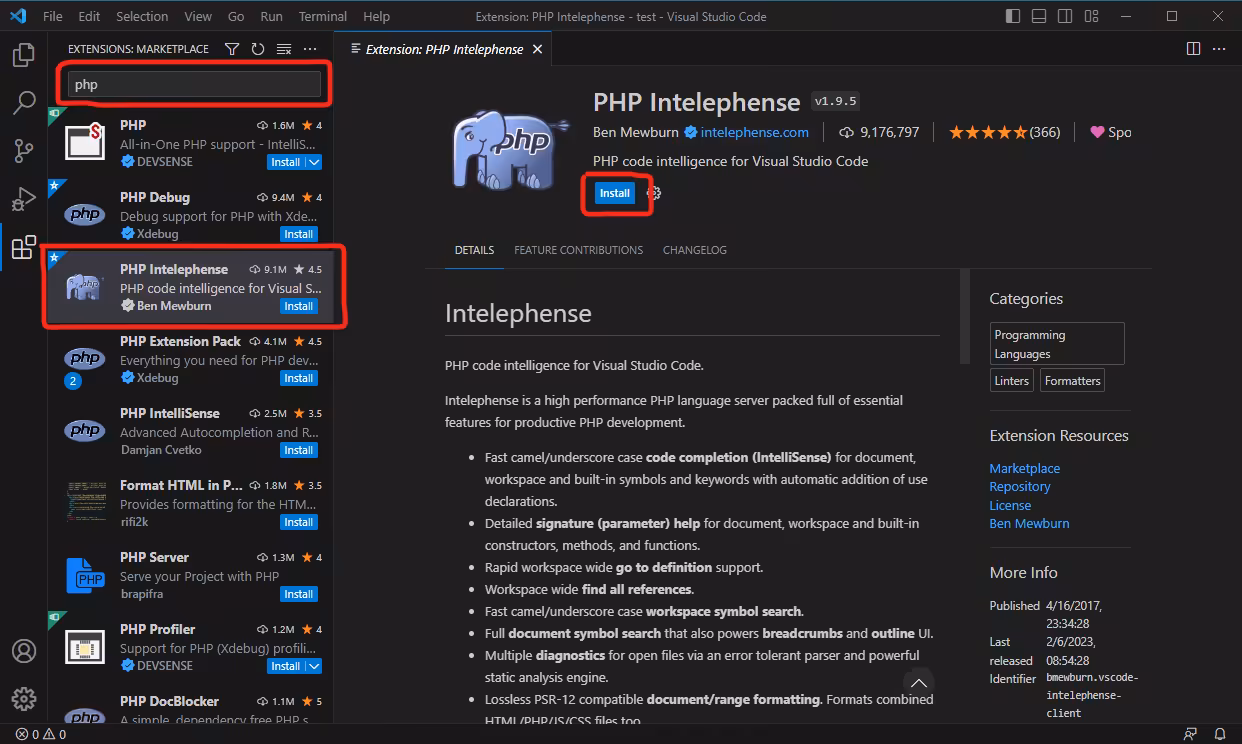This screenshot has width=1242, height=744.
Task: Install PHP Server by brapifra
Action: pyautogui.click(x=298, y=594)
